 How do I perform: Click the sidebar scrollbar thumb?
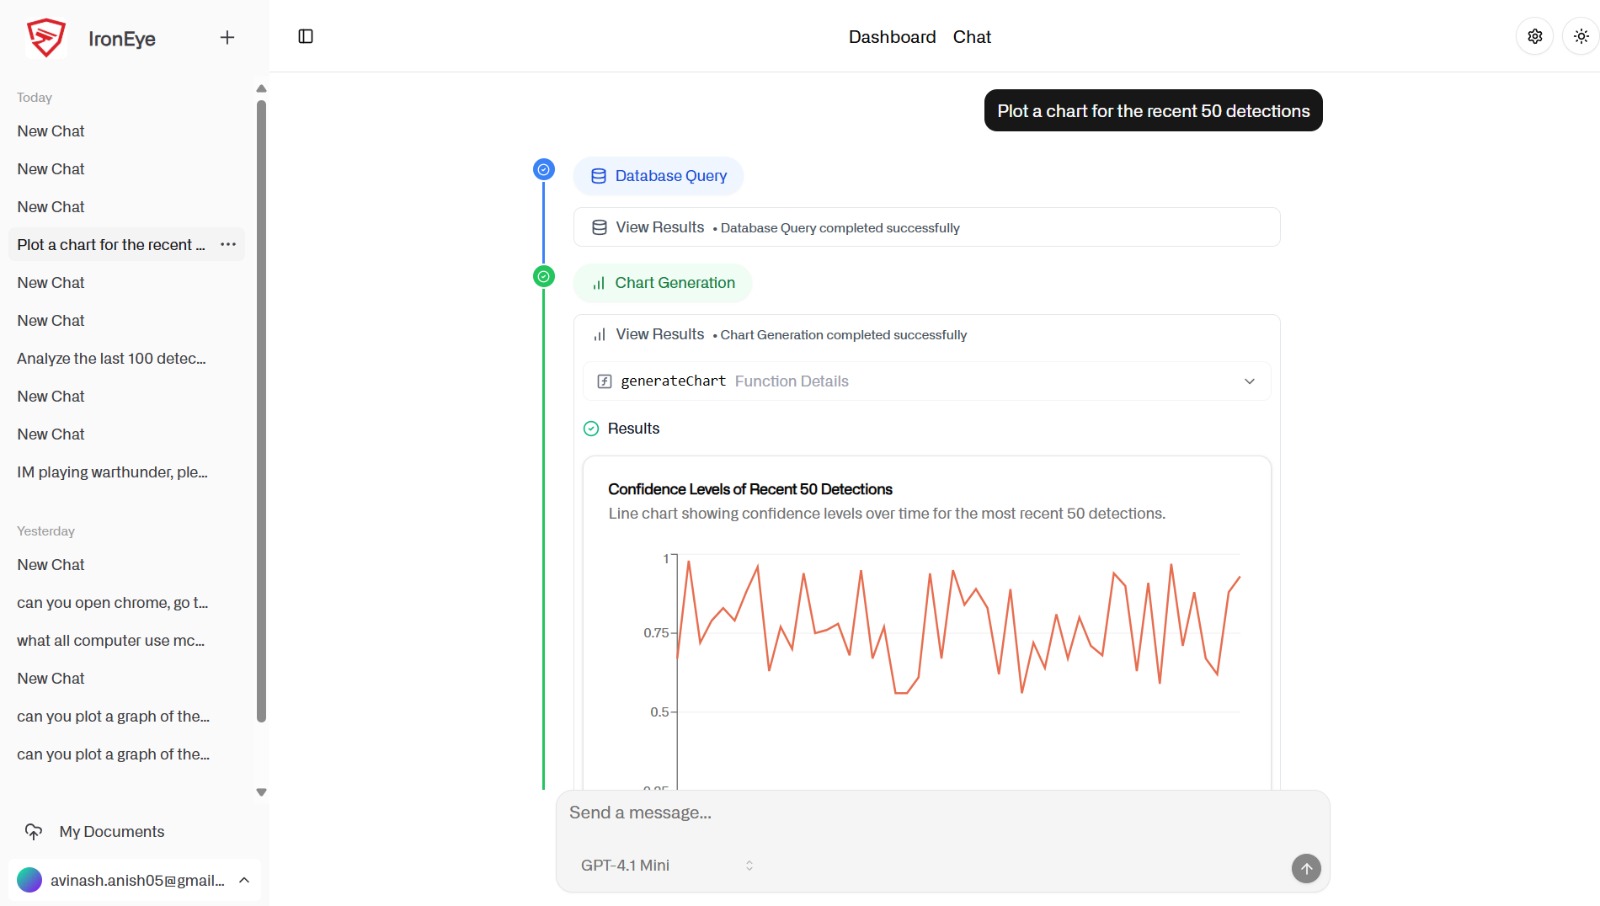(x=261, y=410)
